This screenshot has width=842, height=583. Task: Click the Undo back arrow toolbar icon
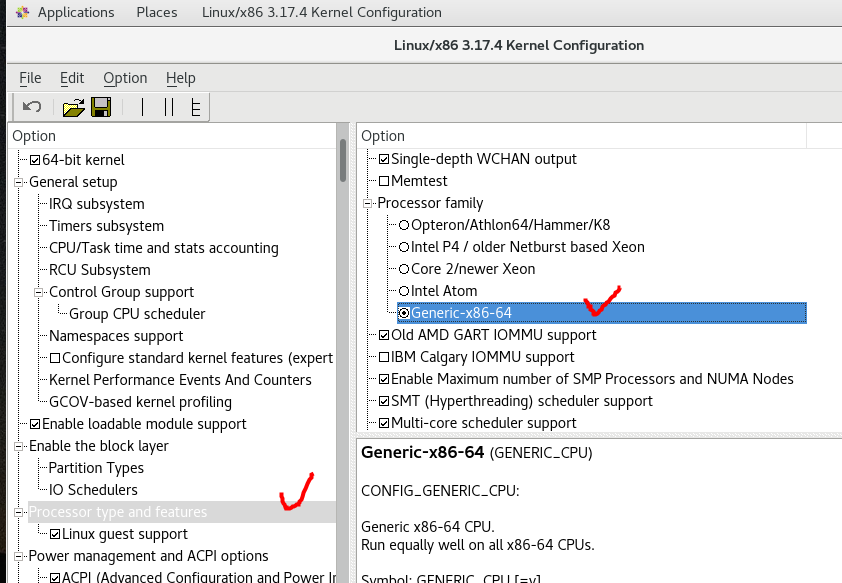click(32, 107)
